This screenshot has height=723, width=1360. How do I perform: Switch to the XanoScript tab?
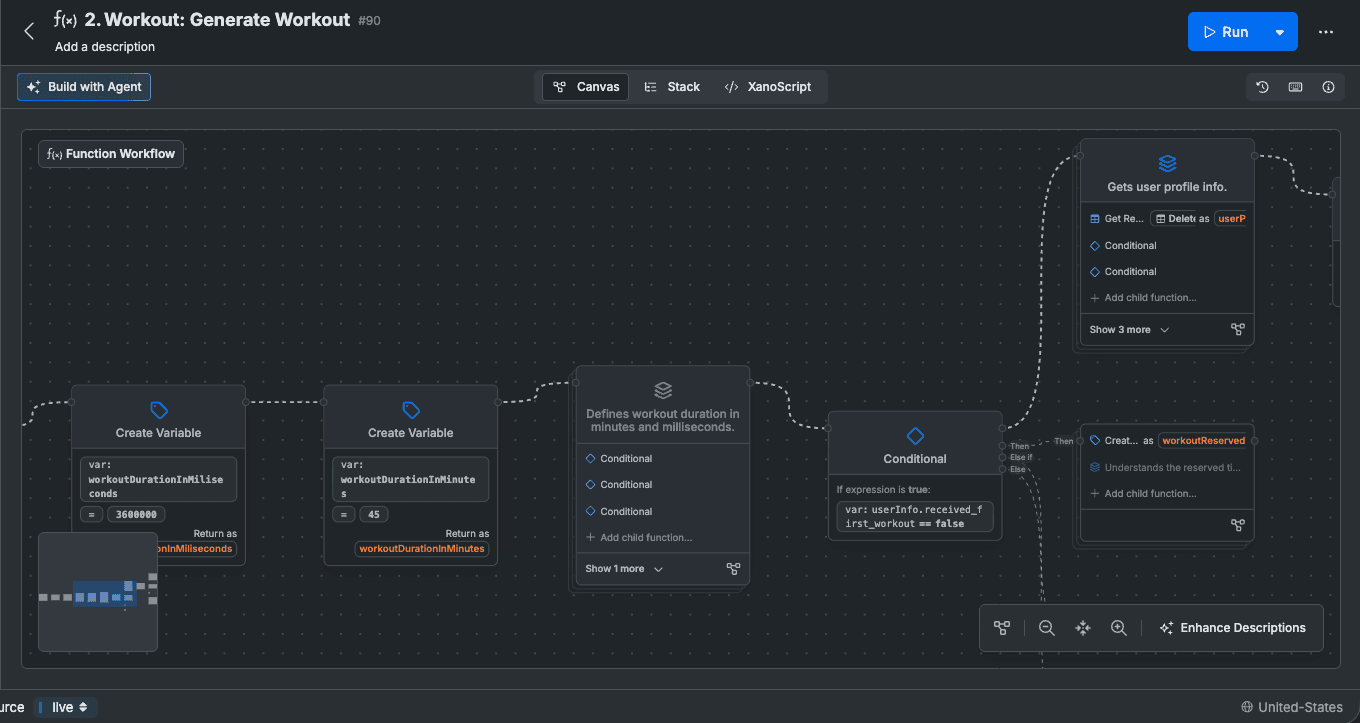(768, 87)
